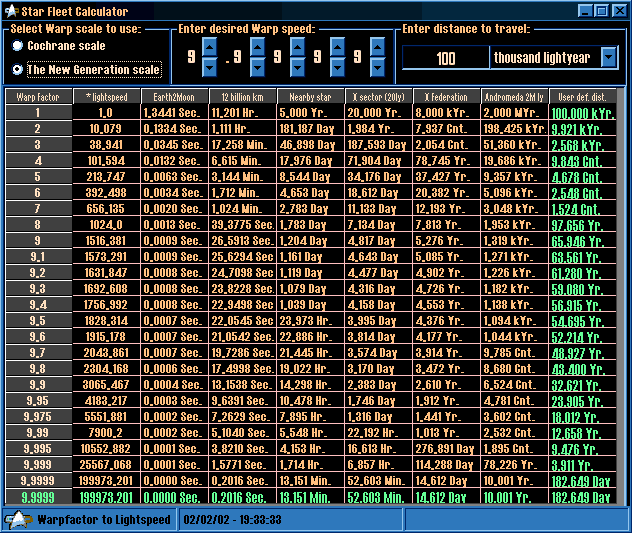632x533 pixels.
Task: Select the Cochrane scale option
Action: (18, 46)
